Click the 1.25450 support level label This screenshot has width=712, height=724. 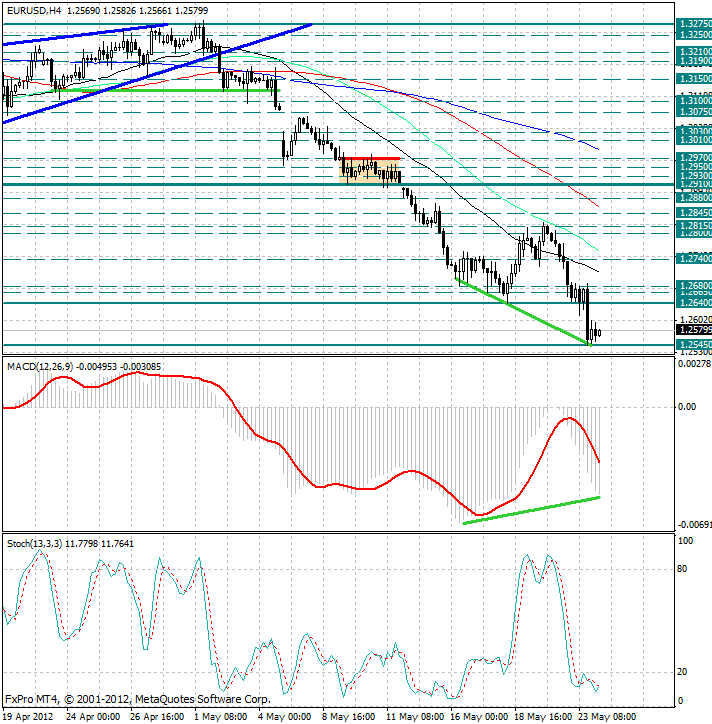[694, 344]
